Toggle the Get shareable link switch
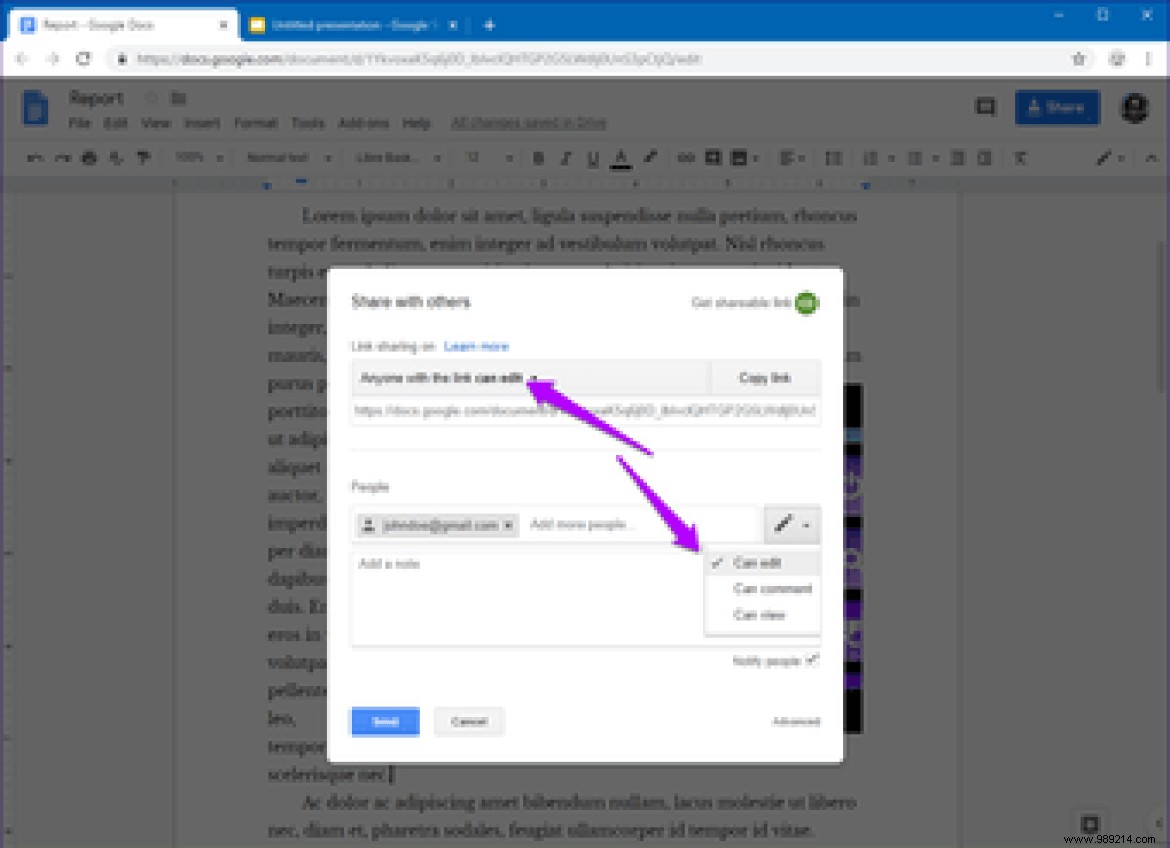 click(x=806, y=301)
